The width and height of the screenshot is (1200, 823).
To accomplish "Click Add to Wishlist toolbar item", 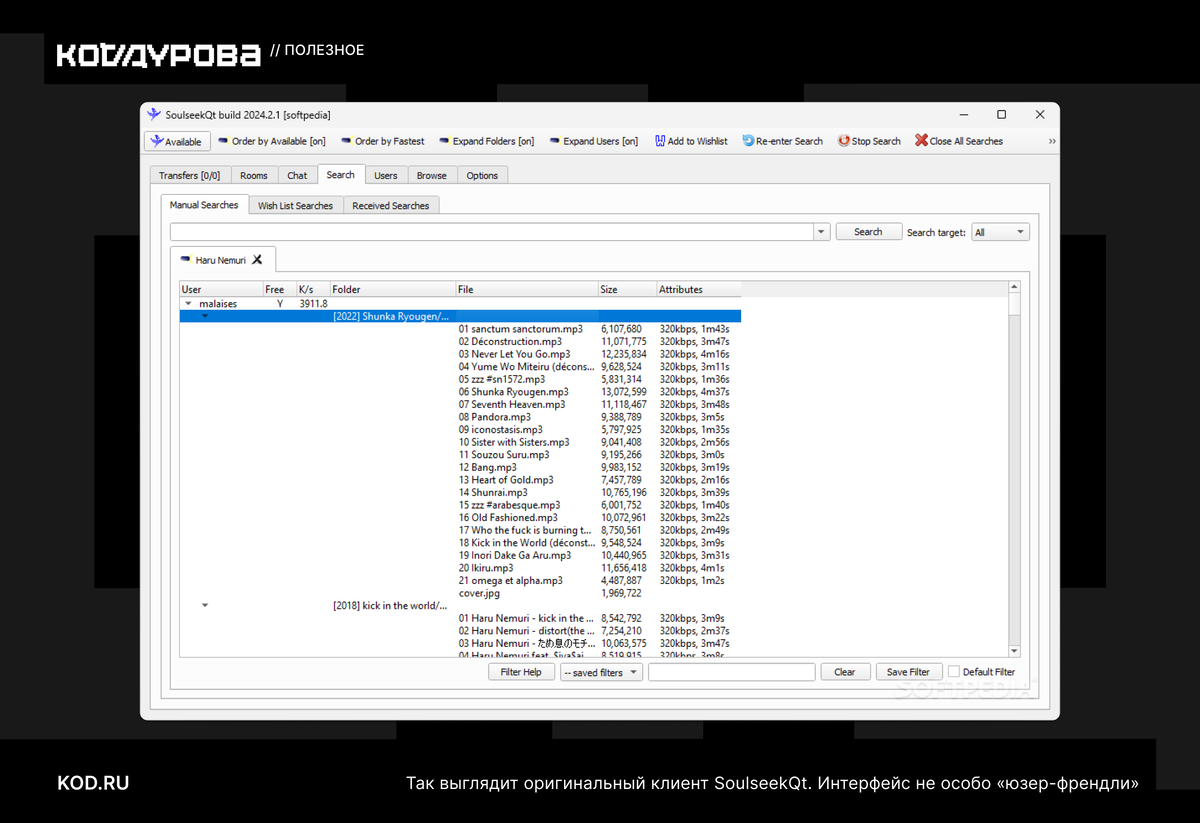I will tap(691, 142).
